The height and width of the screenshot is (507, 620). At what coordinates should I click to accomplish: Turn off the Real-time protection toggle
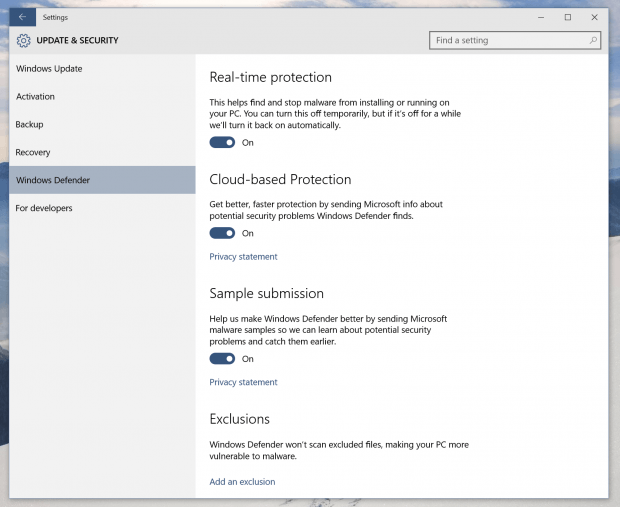[x=222, y=142]
